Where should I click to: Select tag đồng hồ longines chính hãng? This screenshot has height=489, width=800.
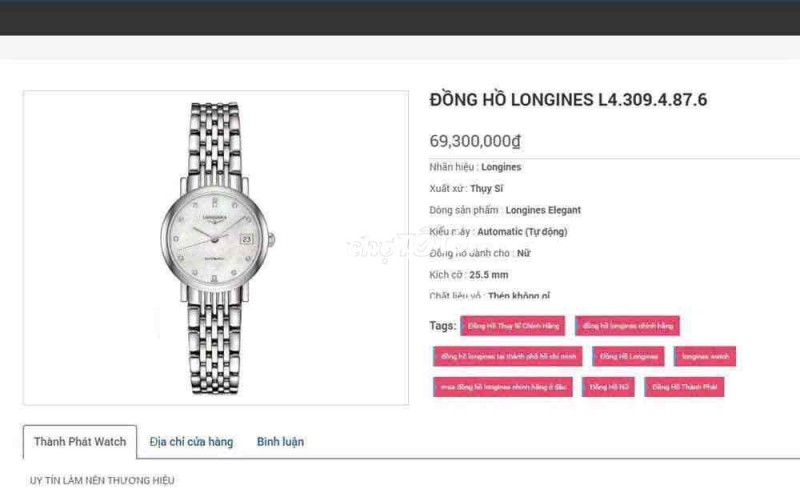click(628, 326)
